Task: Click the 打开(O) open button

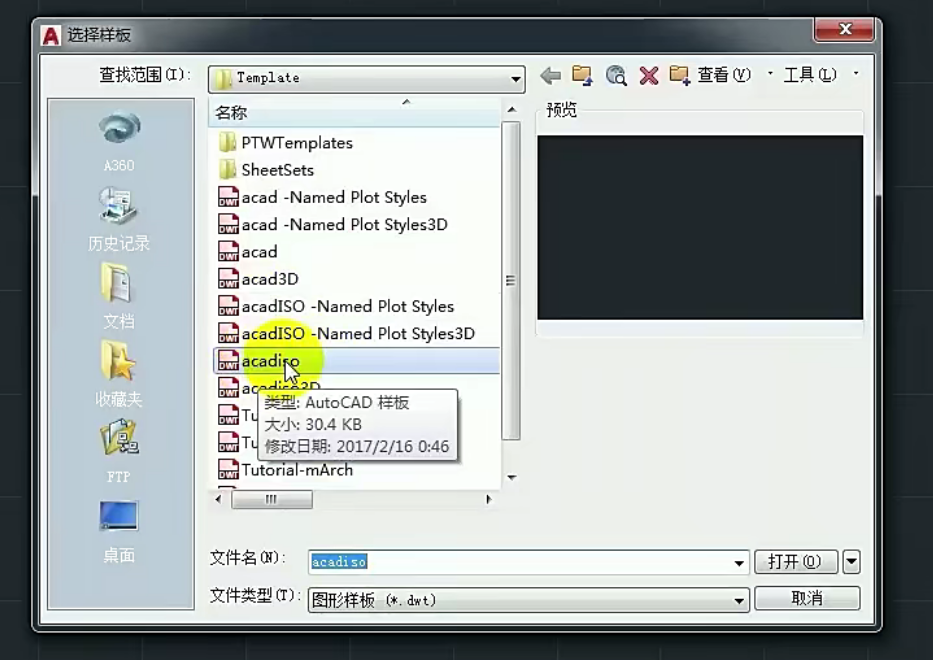Action: [x=796, y=561]
